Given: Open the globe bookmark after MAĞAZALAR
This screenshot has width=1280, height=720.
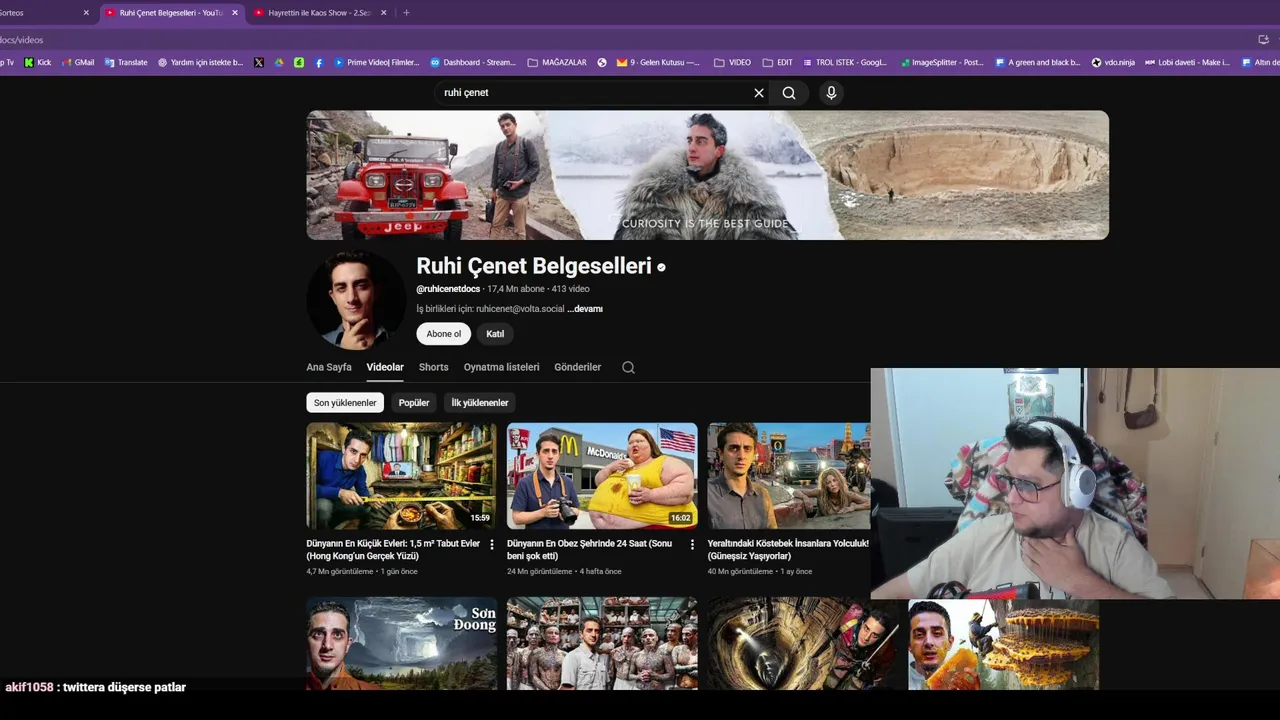Looking at the screenshot, I should point(602,62).
